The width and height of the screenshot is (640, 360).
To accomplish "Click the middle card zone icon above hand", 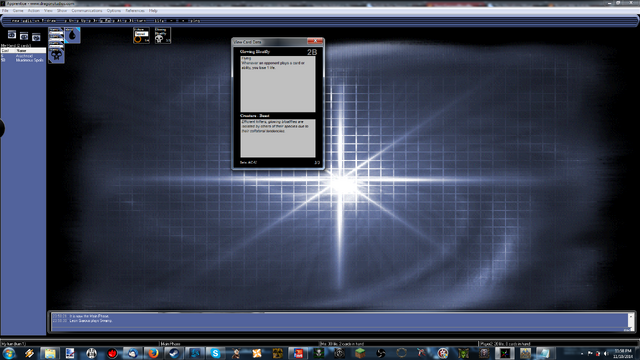I will pos(24,37).
